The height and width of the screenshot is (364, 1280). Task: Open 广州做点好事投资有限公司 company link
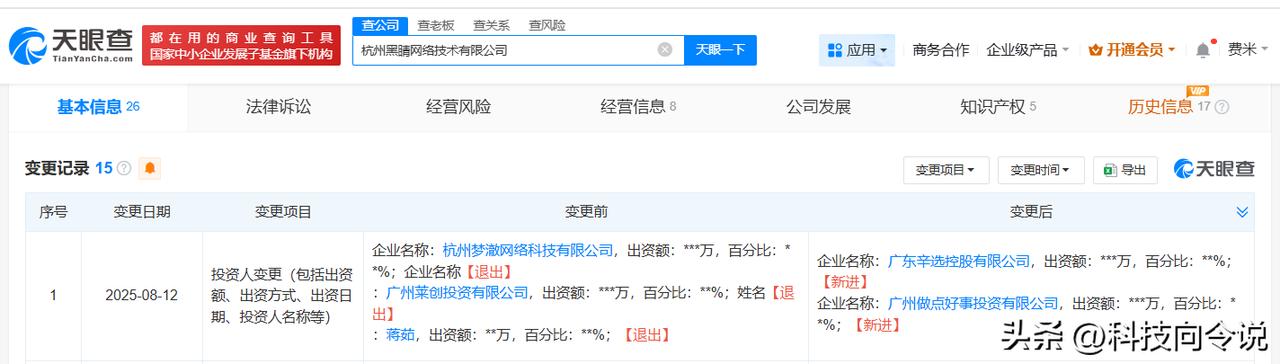click(x=973, y=303)
